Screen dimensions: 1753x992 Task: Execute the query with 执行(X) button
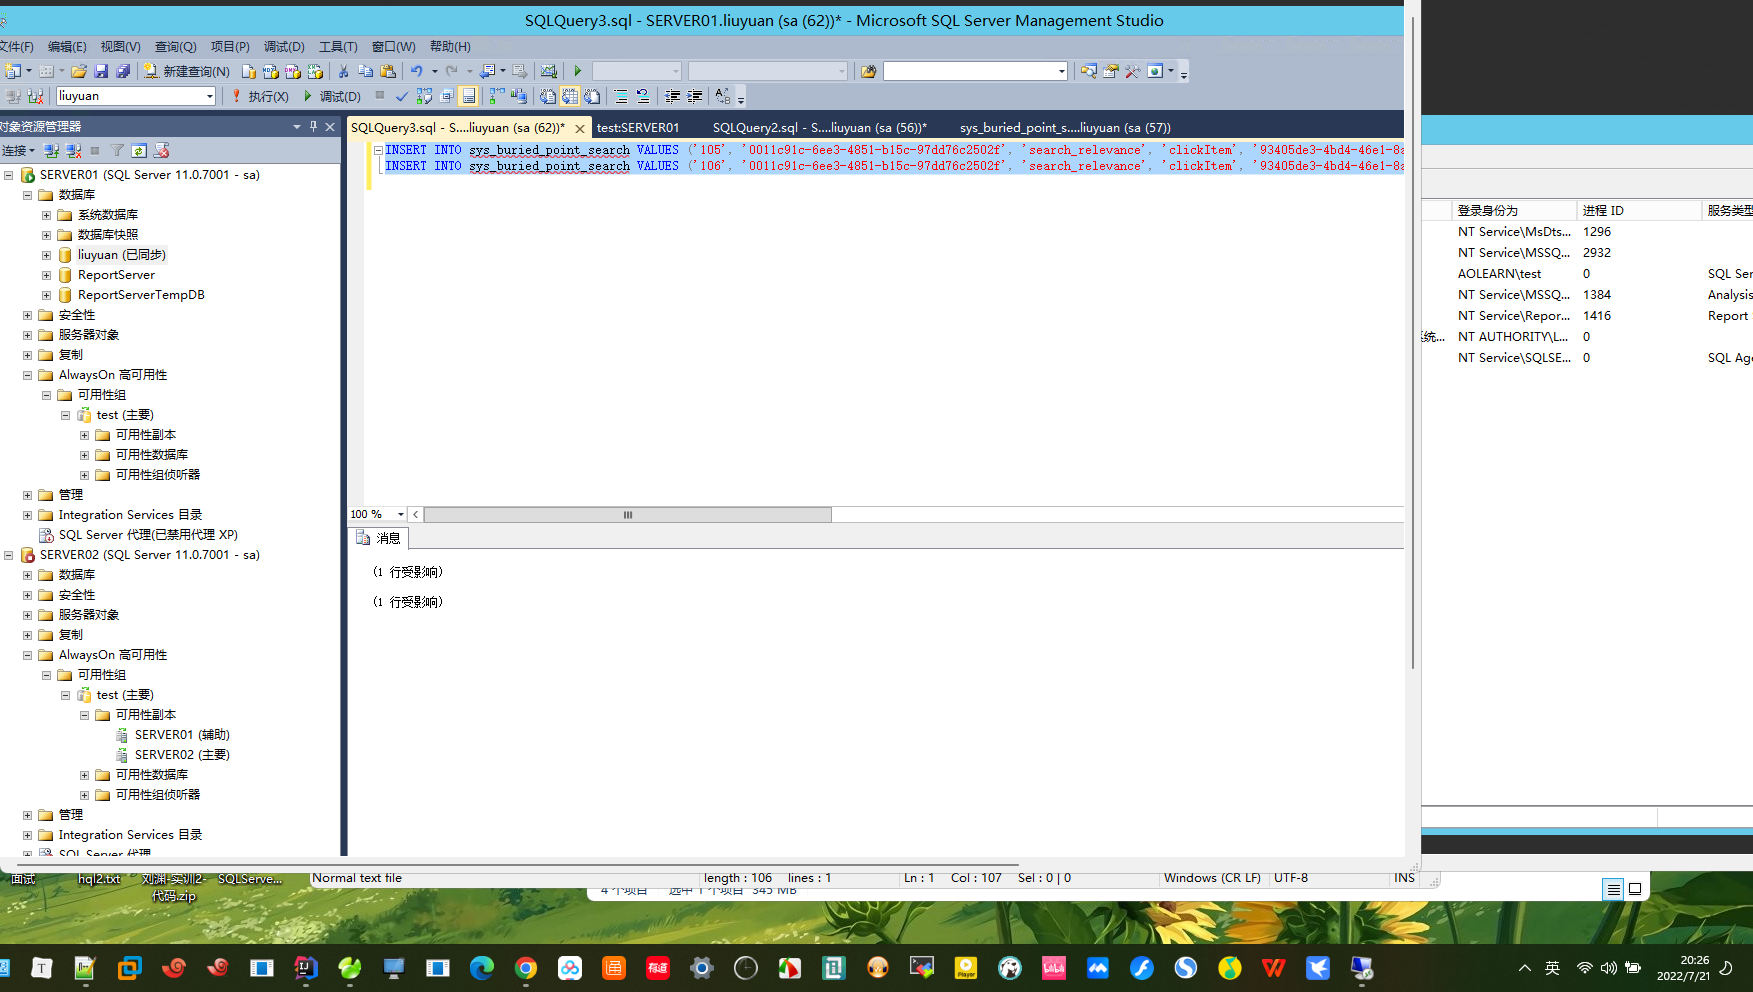coord(260,96)
